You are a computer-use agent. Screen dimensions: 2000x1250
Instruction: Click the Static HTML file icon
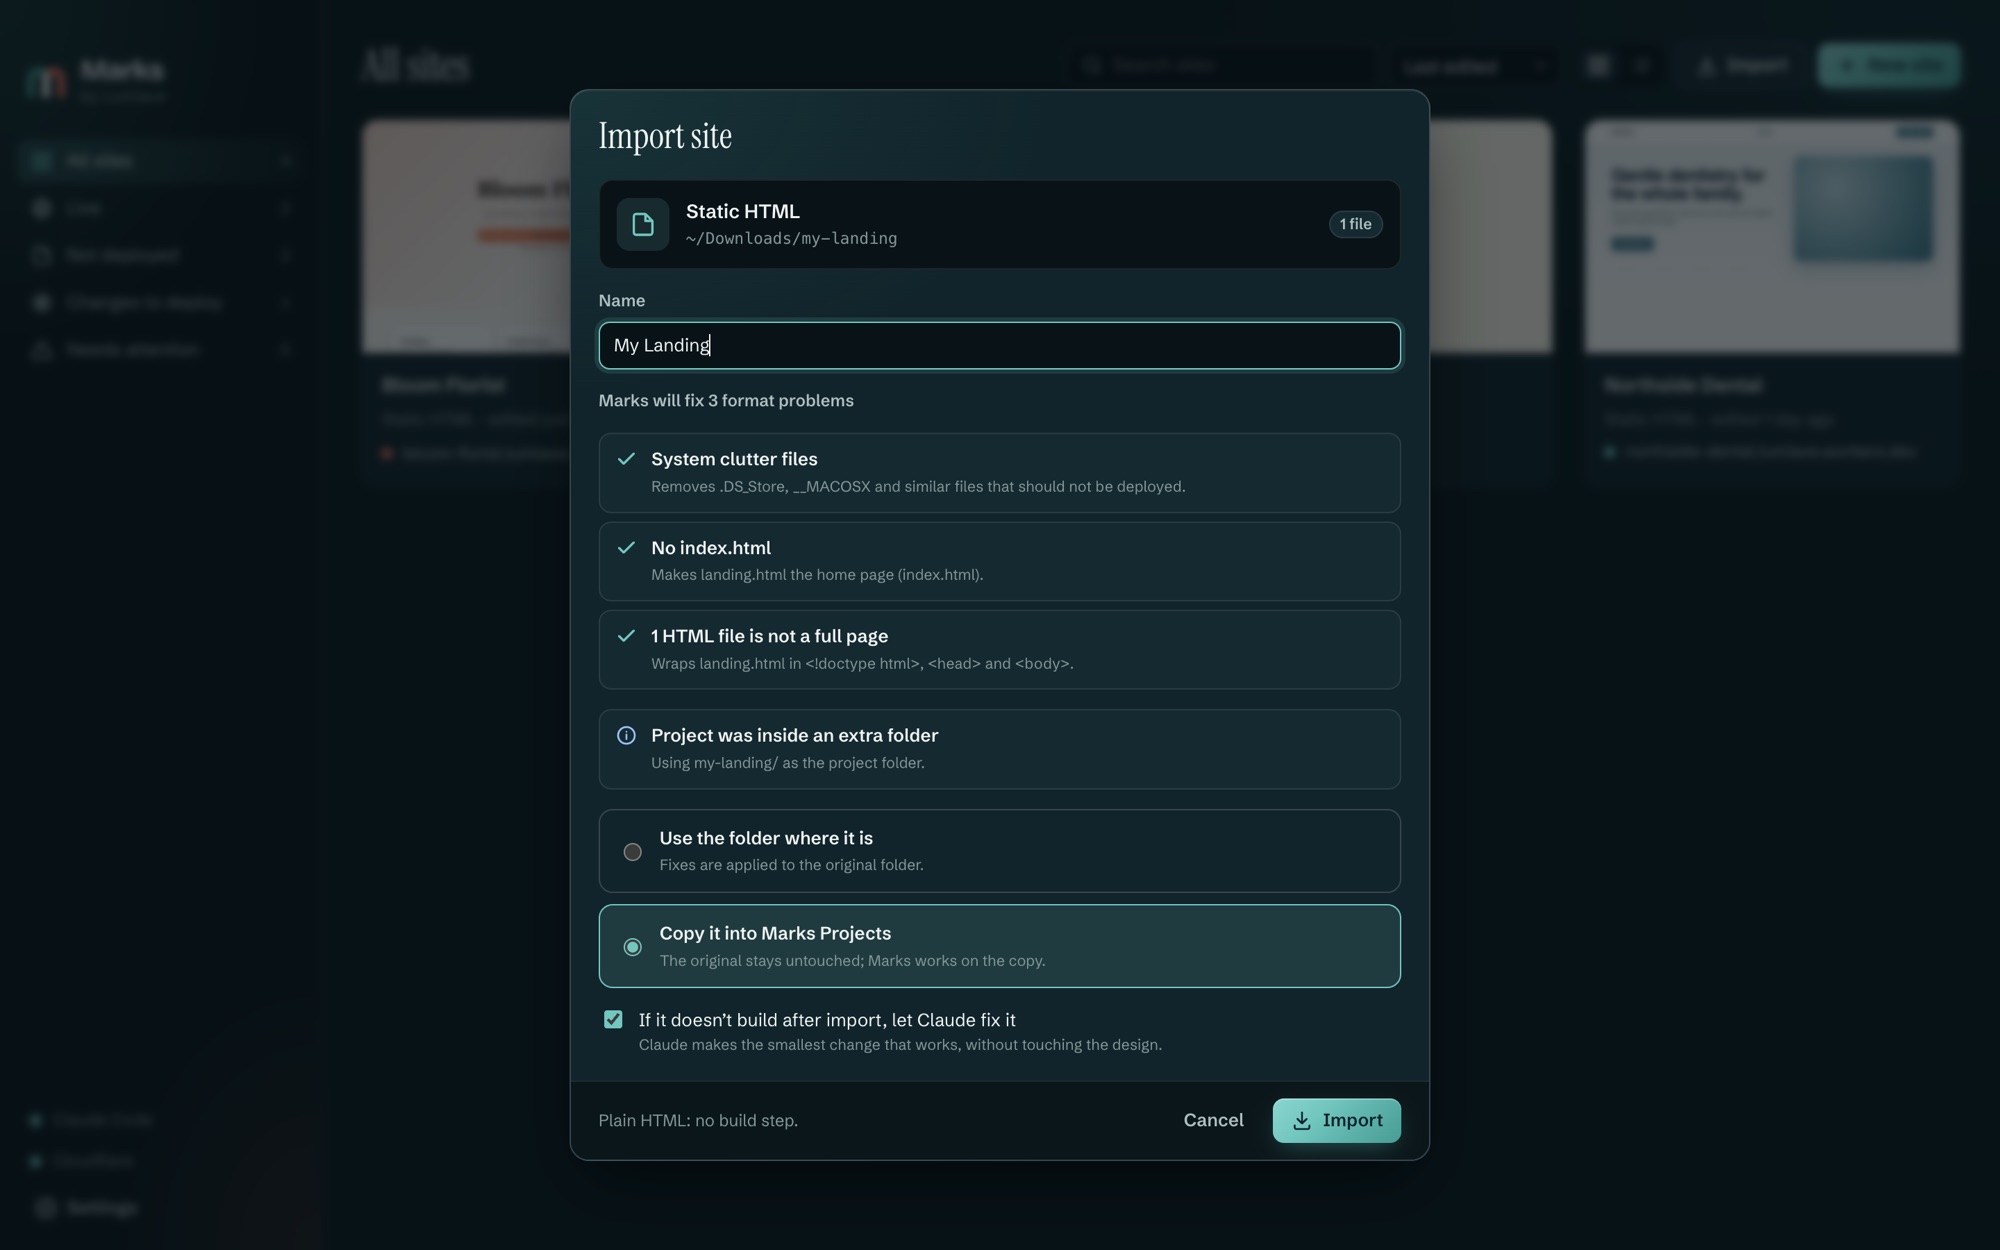642,224
